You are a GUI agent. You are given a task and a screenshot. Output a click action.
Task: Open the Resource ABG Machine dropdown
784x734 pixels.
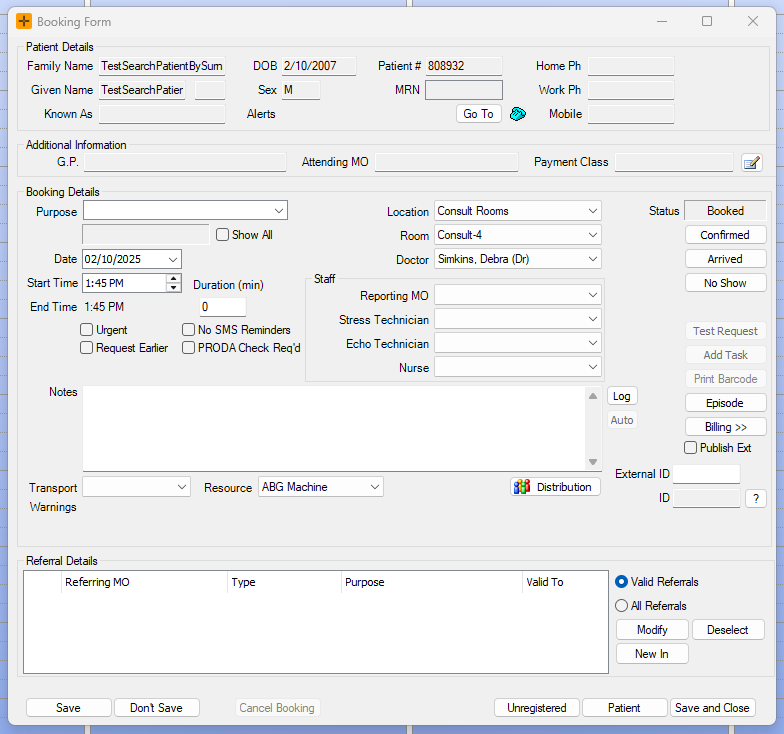(374, 487)
